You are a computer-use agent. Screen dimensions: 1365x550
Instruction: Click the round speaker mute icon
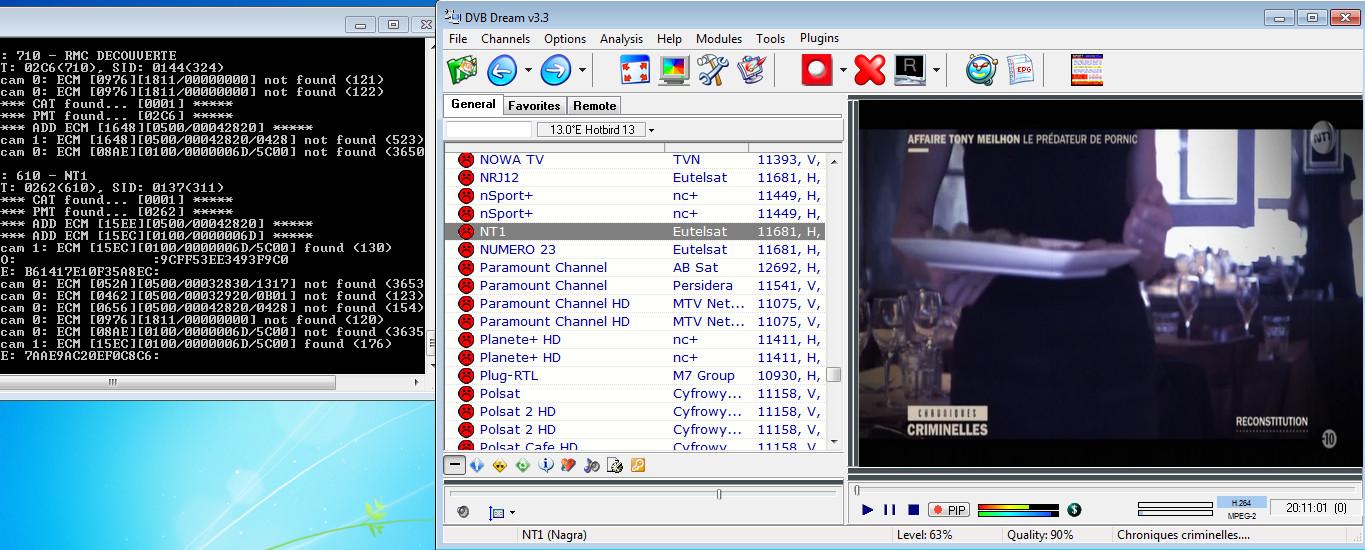[463, 512]
